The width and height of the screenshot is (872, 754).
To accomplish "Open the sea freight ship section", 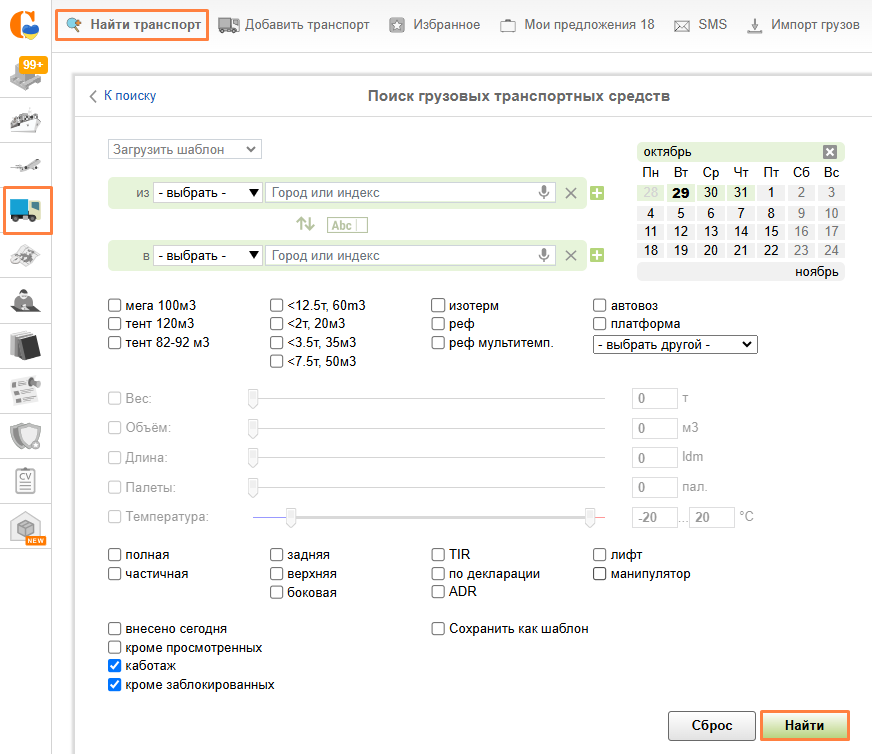I will tap(27, 121).
